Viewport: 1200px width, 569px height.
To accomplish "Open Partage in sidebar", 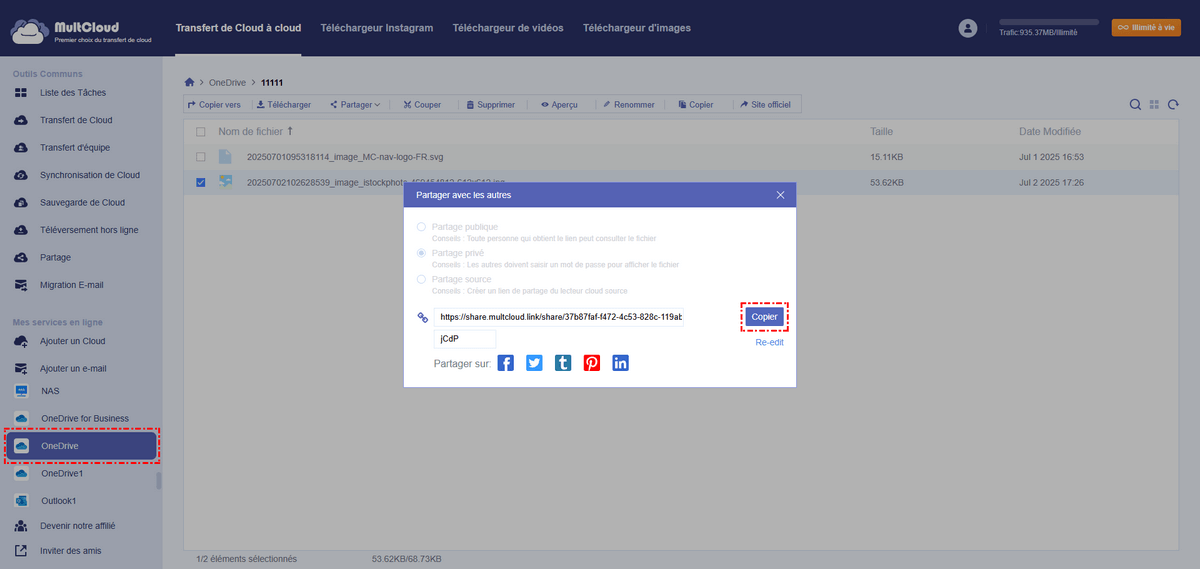I will click(x=55, y=257).
